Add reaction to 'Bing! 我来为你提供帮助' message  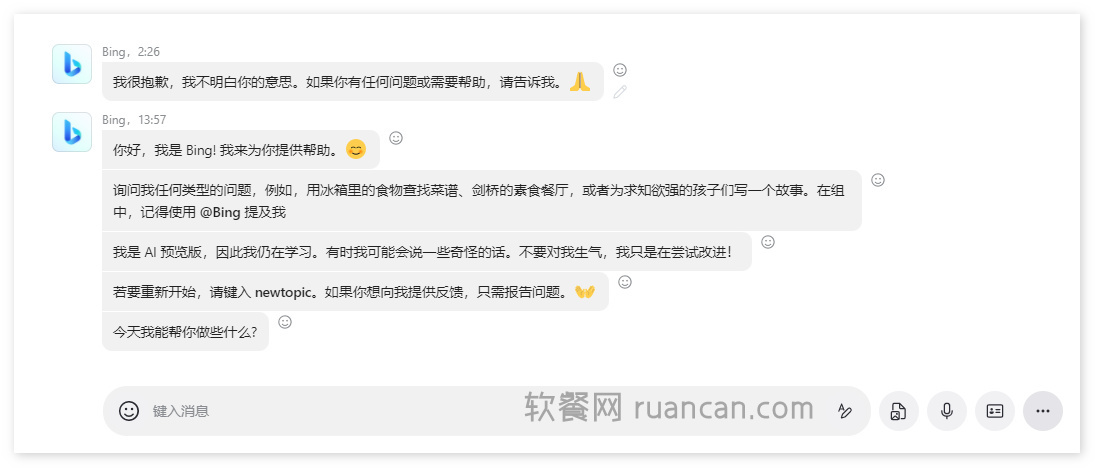tap(396, 138)
